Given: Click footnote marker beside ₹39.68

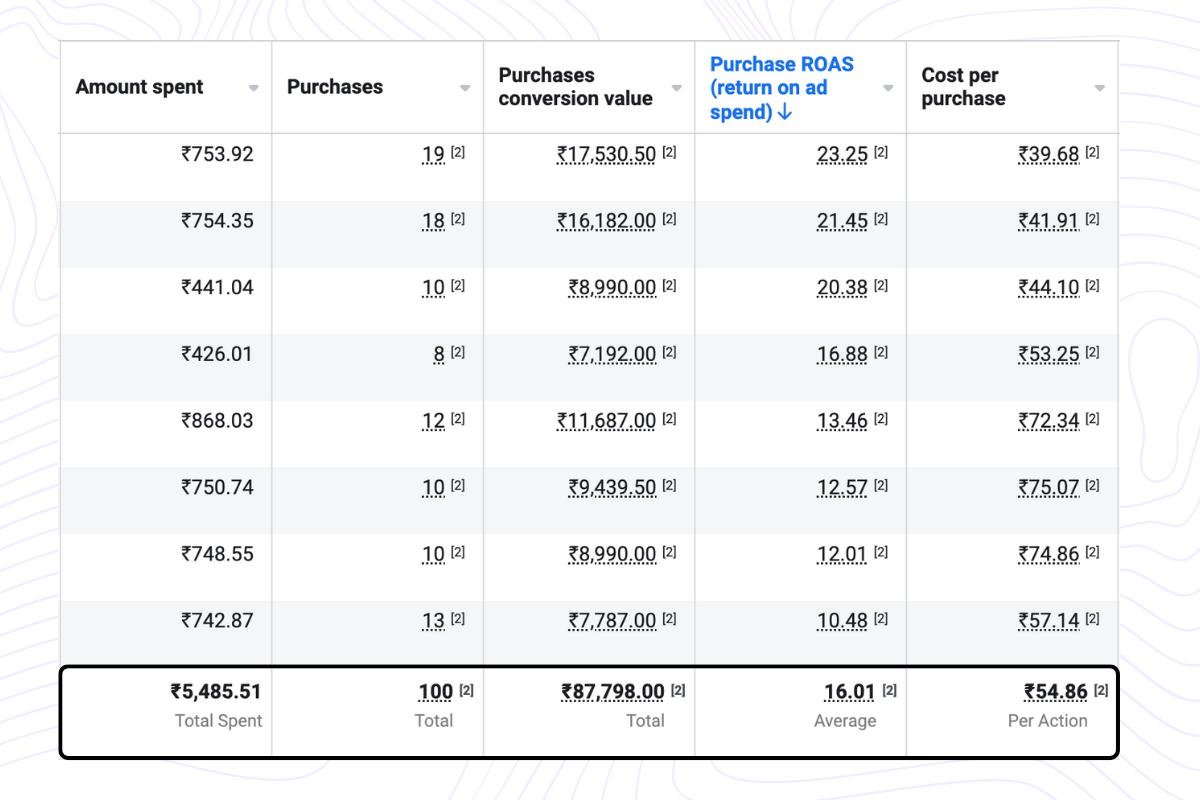Looking at the screenshot, I should pos(1093,153).
